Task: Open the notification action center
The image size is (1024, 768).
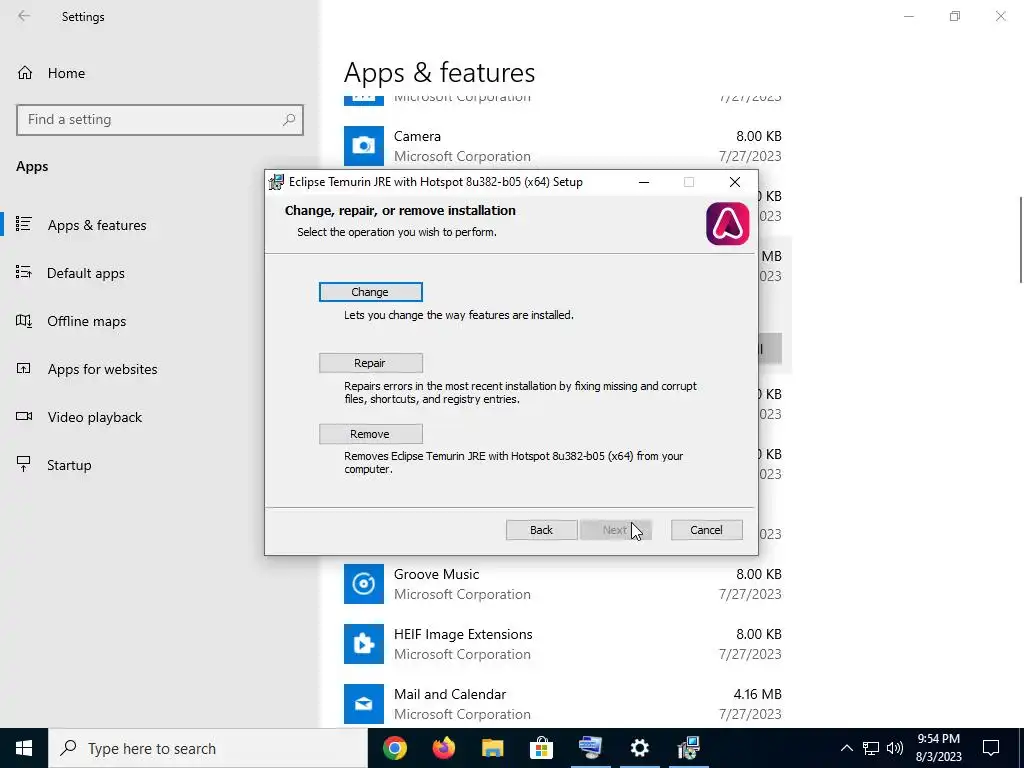Action: point(991,748)
